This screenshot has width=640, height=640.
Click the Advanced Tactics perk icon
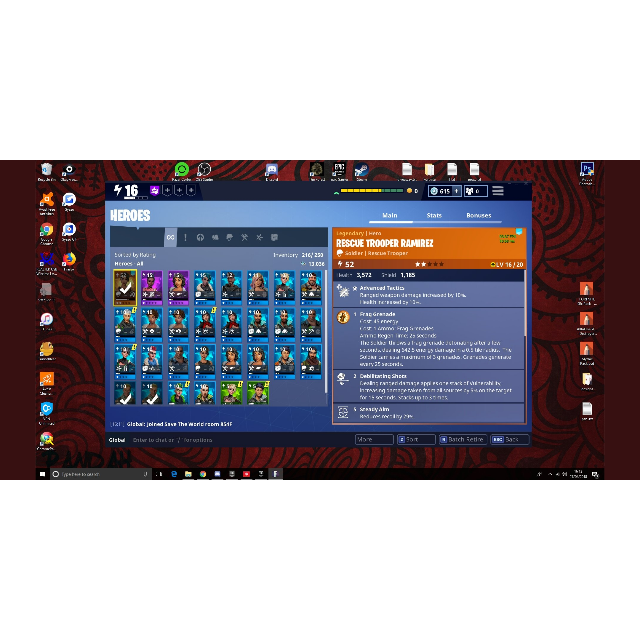click(343, 291)
